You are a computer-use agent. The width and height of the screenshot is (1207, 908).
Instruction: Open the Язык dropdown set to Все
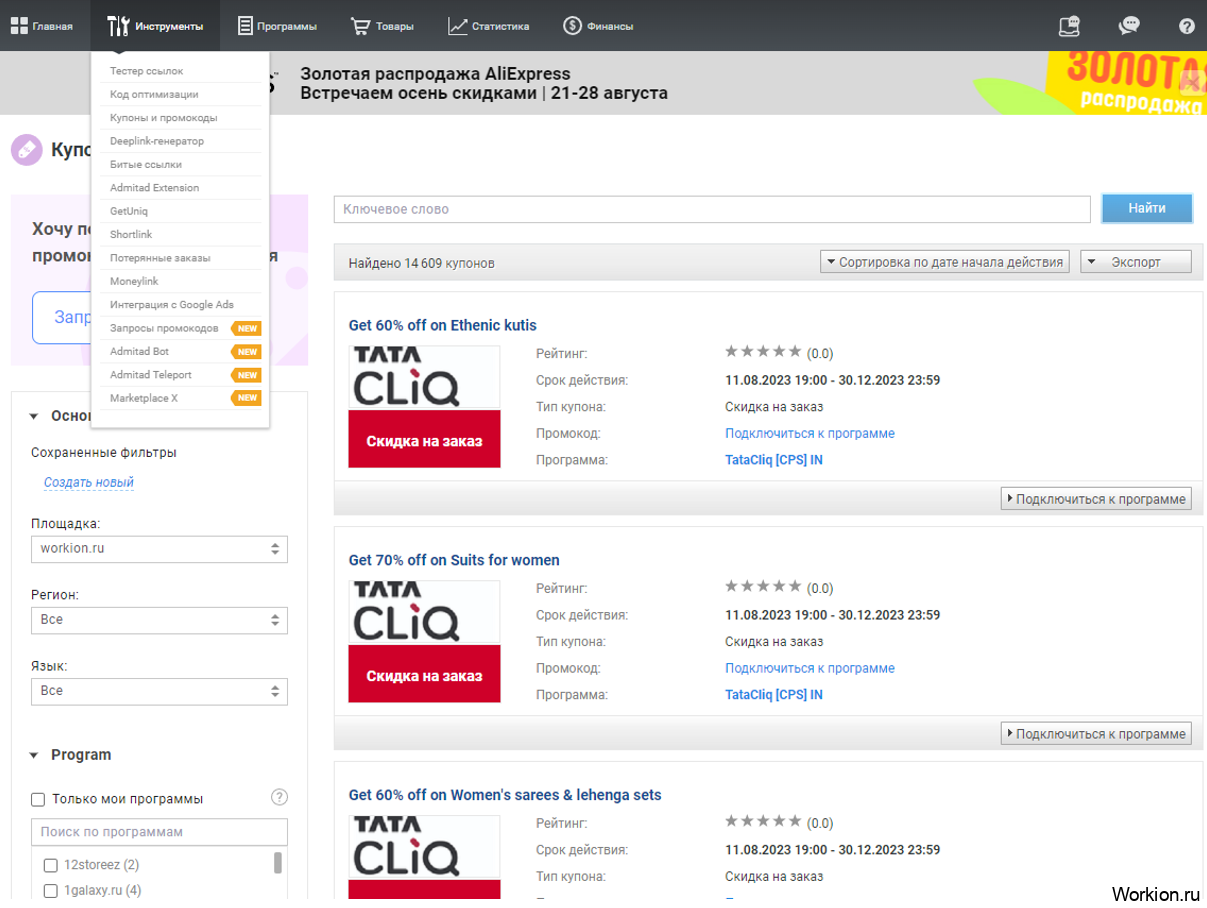click(159, 691)
